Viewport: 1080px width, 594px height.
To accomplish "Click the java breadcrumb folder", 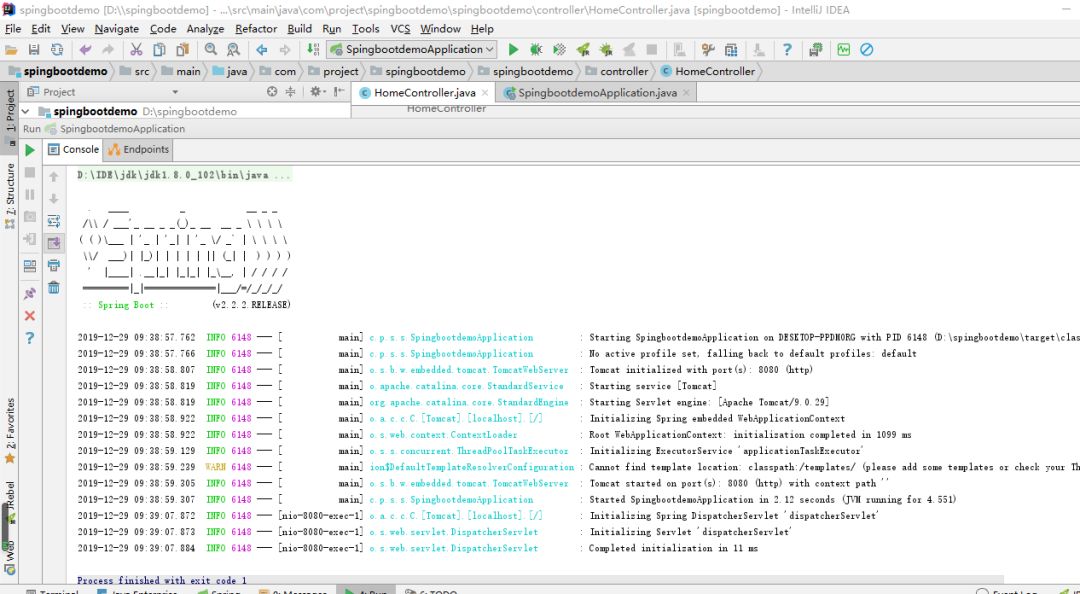I will pos(229,71).
